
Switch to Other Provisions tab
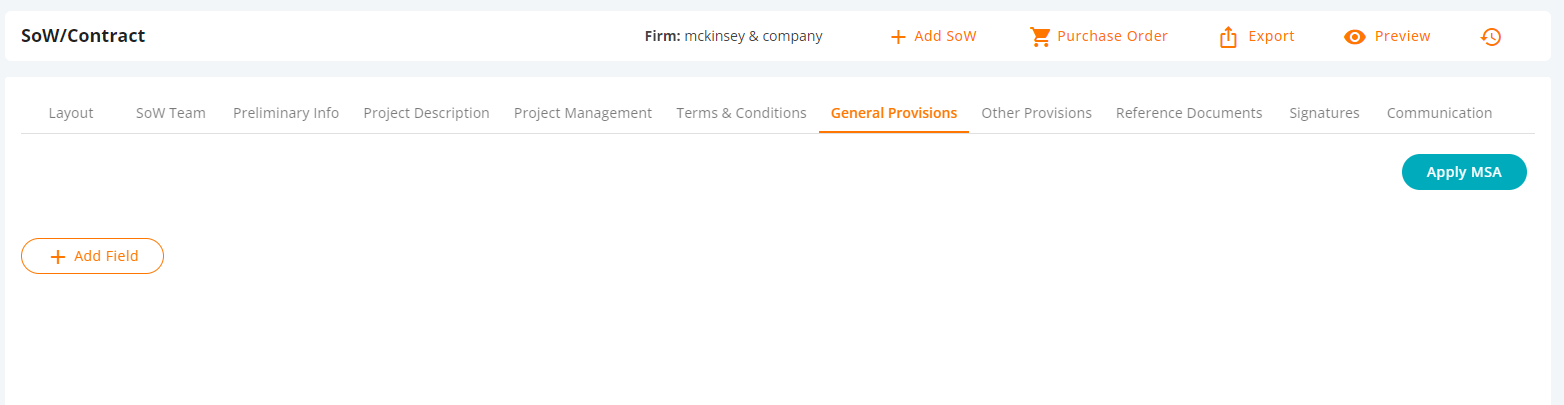[1036, 113]
